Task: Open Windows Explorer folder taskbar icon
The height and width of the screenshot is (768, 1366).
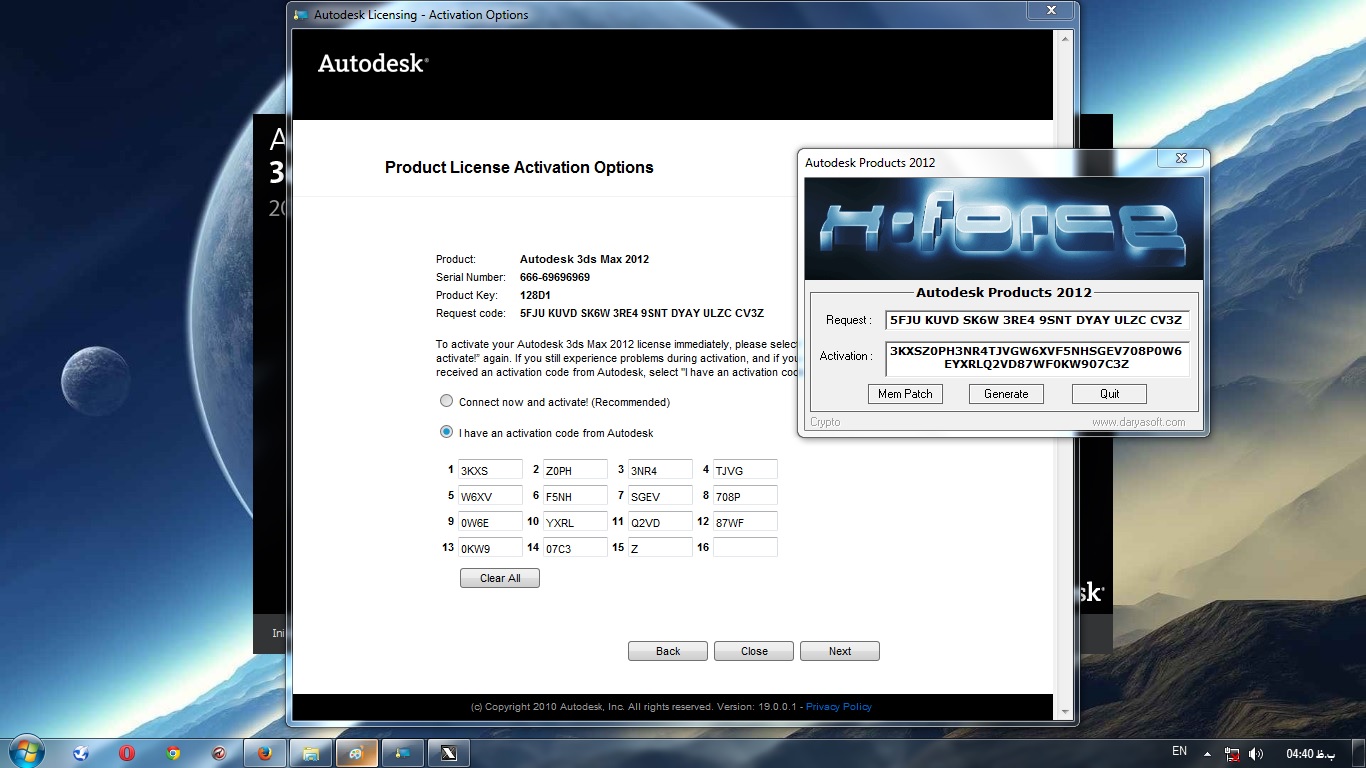Action: 311,753
